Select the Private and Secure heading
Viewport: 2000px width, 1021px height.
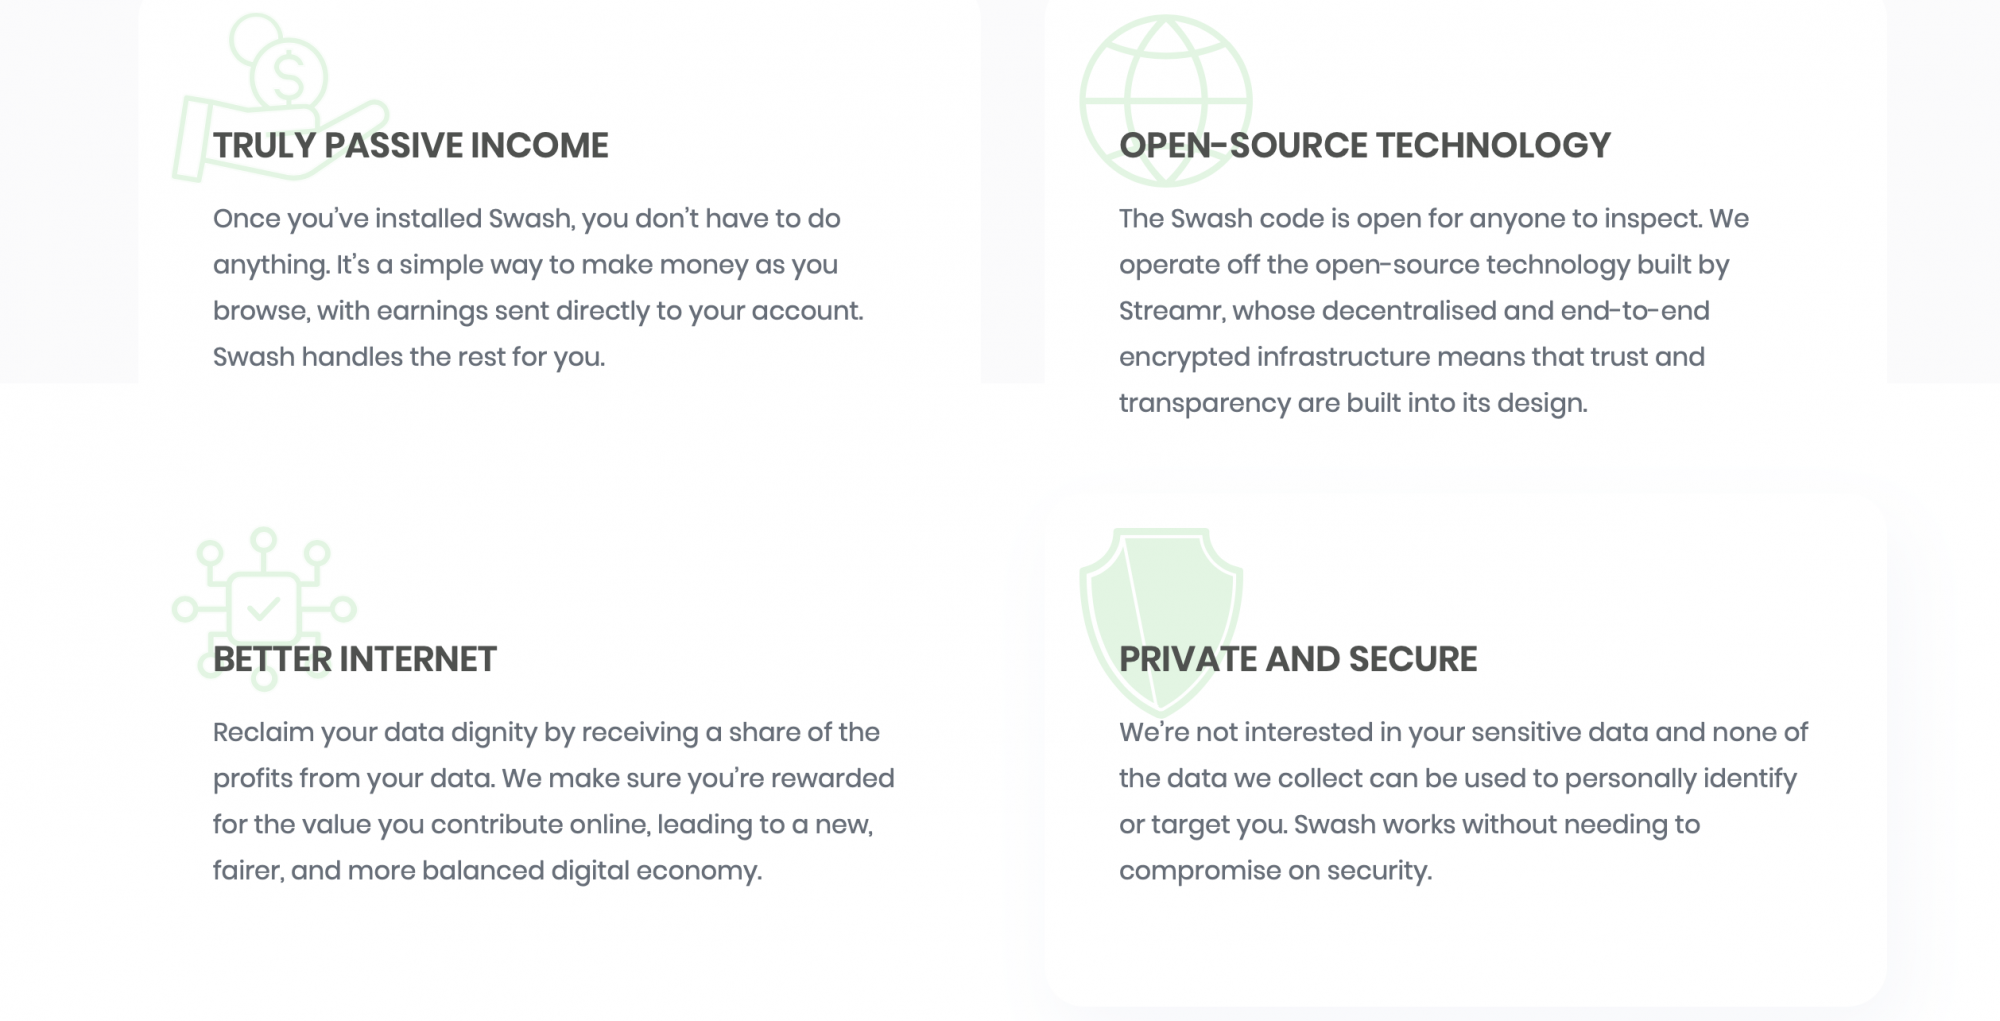(x=1297, y=659)
